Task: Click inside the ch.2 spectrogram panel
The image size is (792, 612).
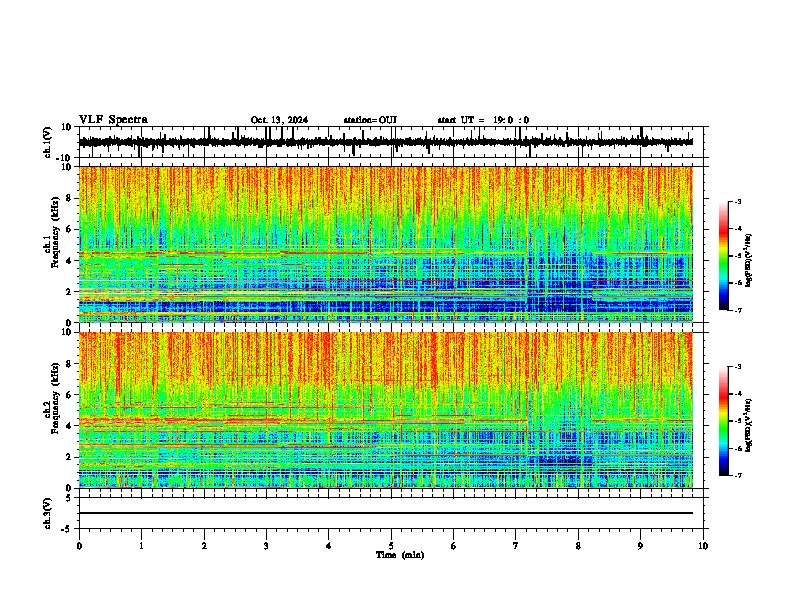Action: 385,410
